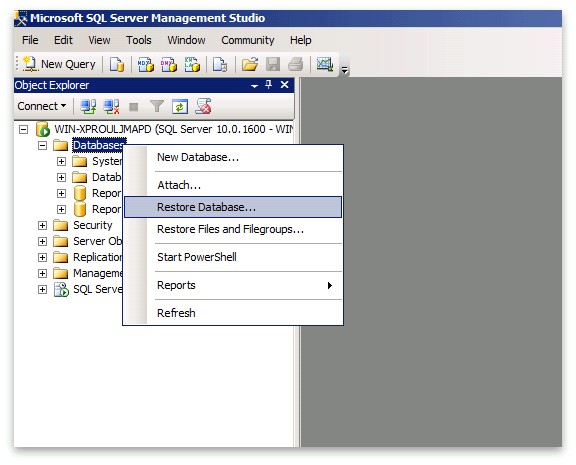Image resolution: width=576 pixels, height=465 pixels.
Task: Click the Analysis Services MDX Query icon
Action: pos(145,64)
